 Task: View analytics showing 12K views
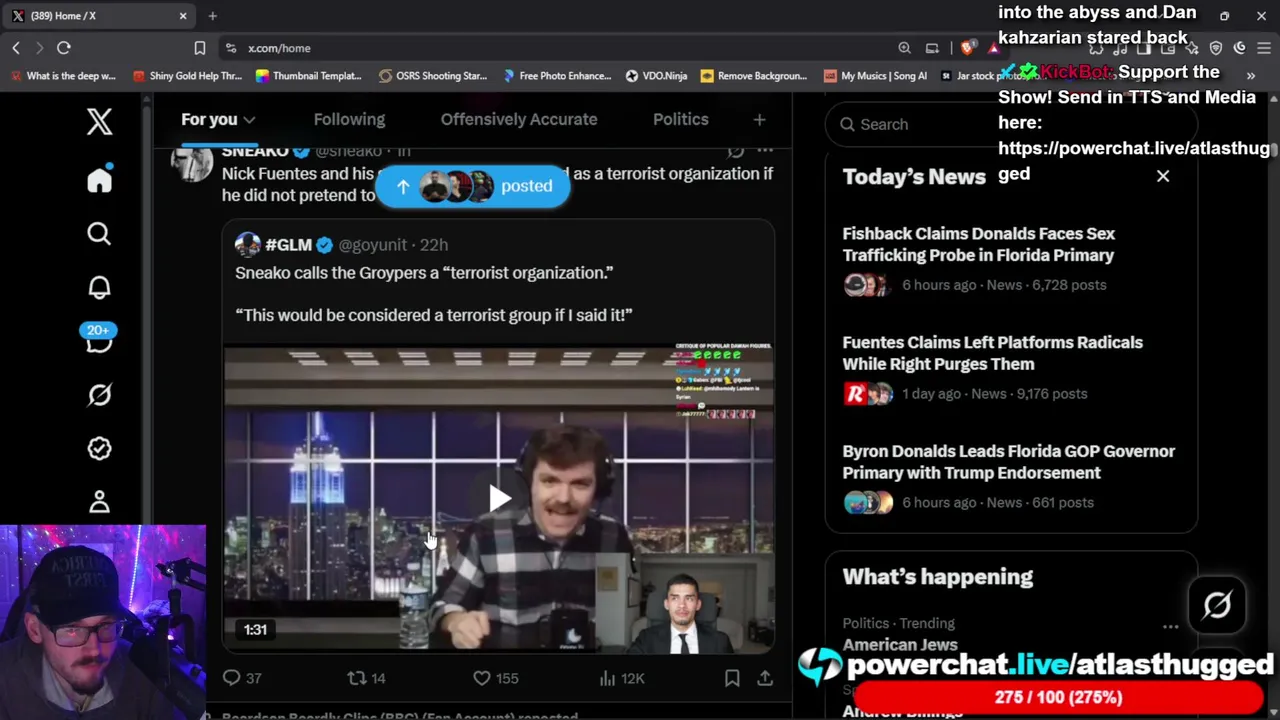click(621, 678)
